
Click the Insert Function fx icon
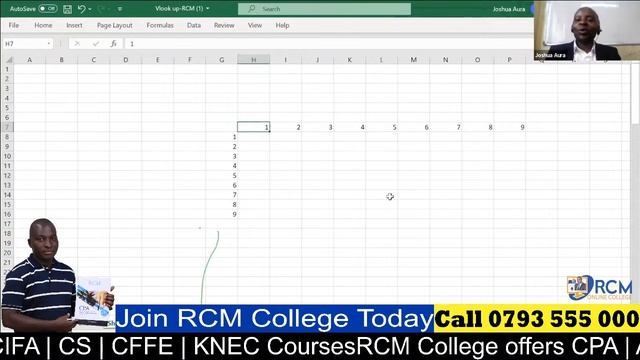click(114, 44)
